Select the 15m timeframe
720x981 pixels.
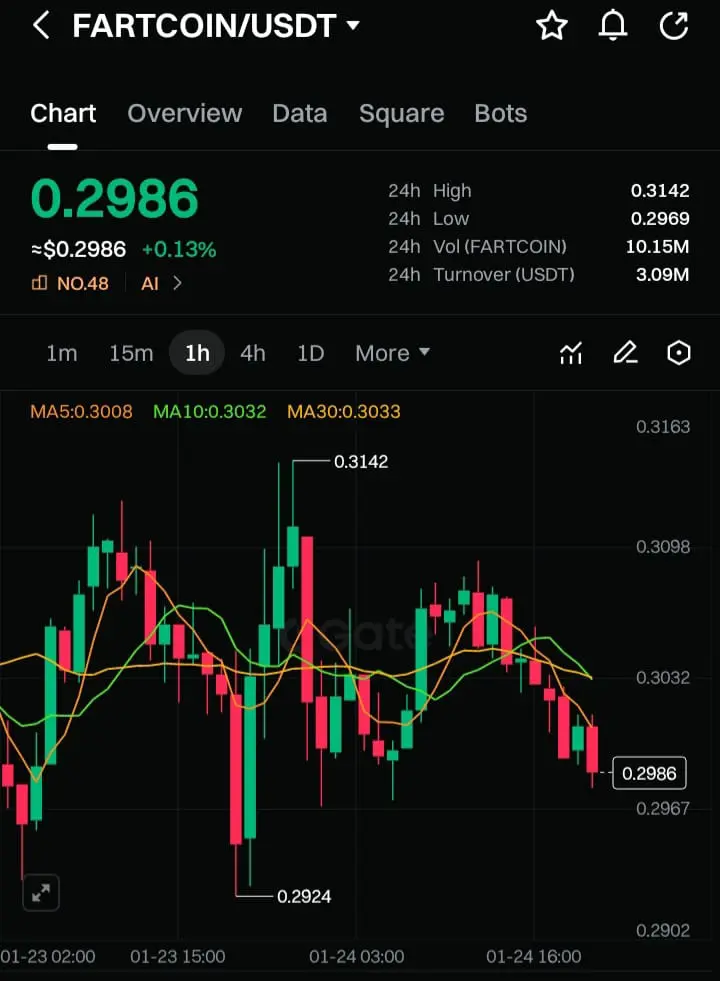coord(131,353)
